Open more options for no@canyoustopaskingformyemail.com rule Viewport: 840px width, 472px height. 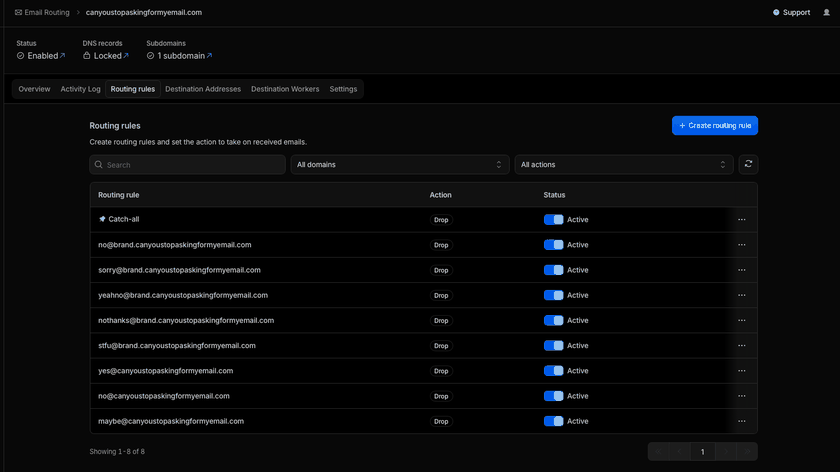741,396
